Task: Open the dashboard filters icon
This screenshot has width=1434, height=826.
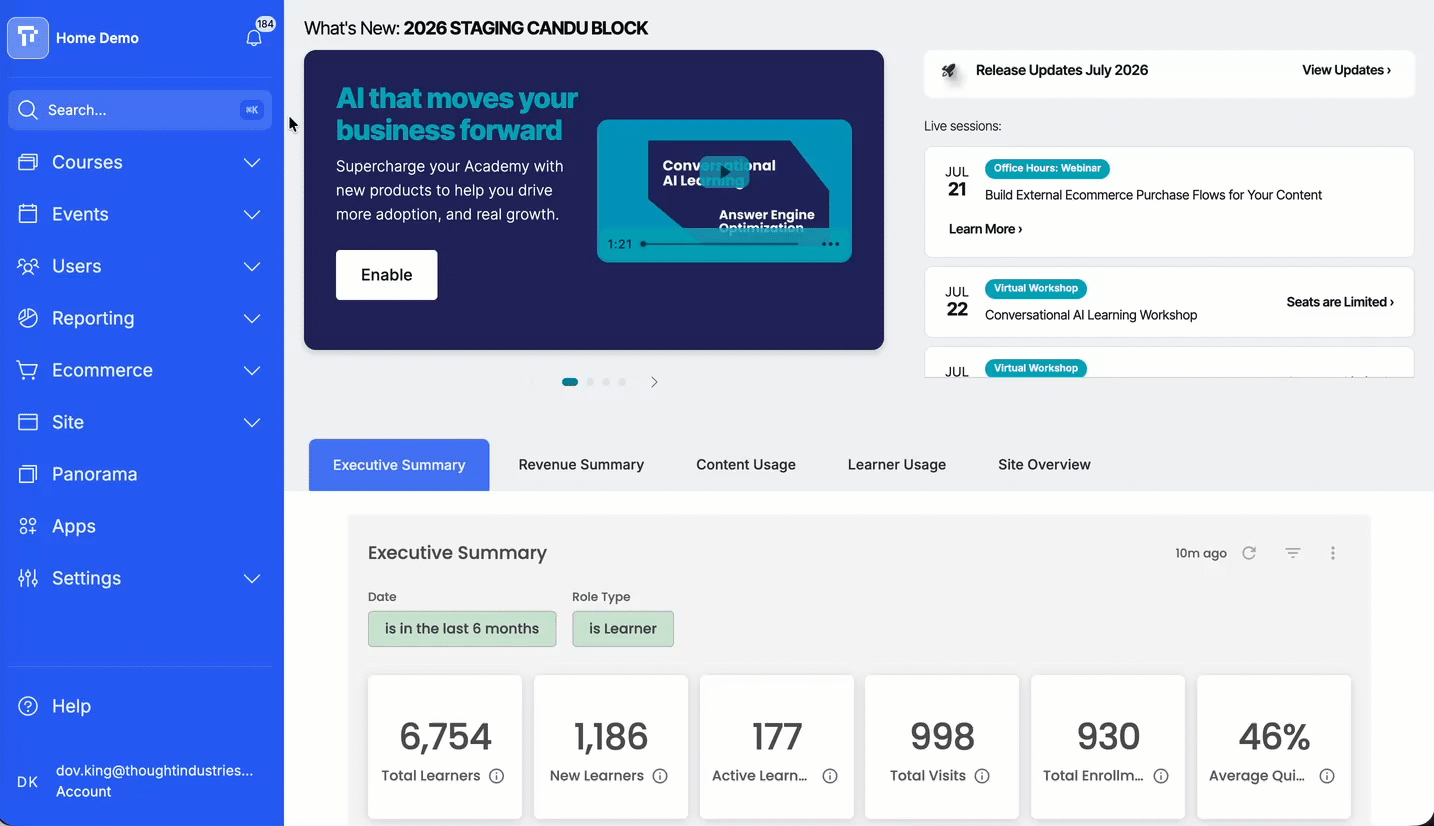Action: coord(1293,553)
